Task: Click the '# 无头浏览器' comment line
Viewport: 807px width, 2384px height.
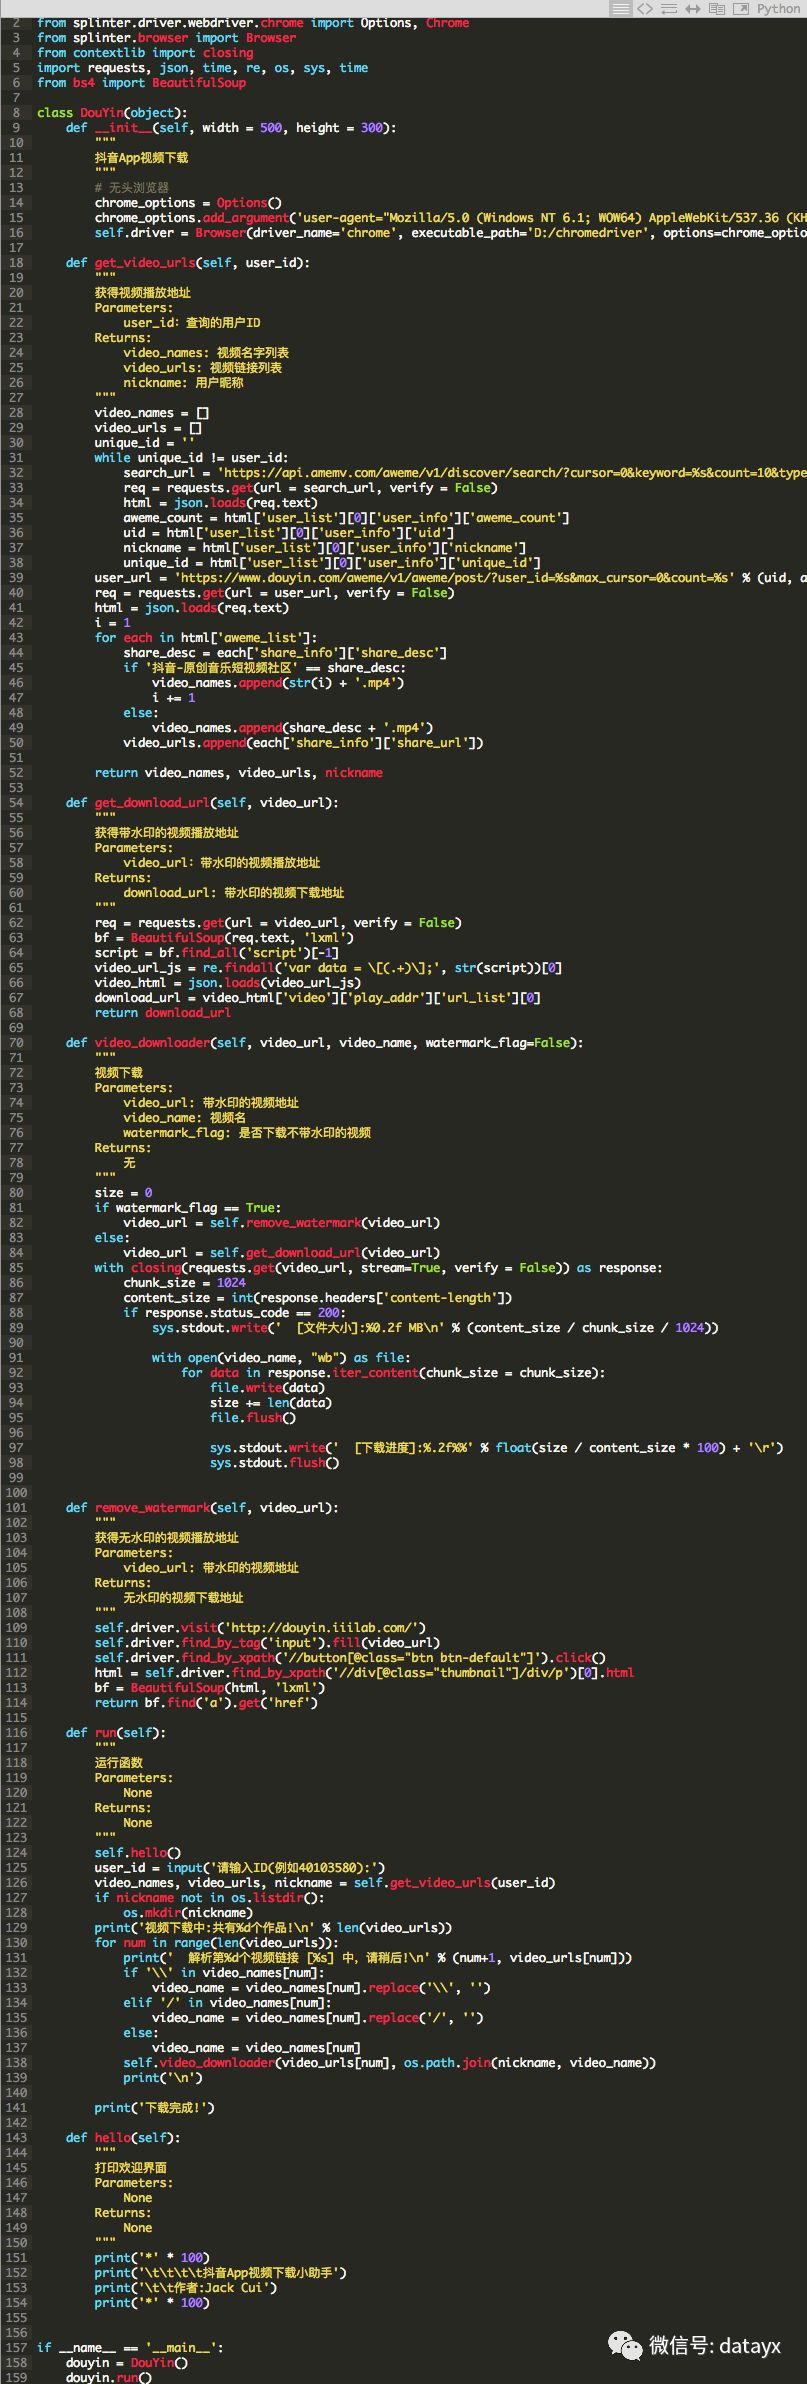Action: [132, 188]
